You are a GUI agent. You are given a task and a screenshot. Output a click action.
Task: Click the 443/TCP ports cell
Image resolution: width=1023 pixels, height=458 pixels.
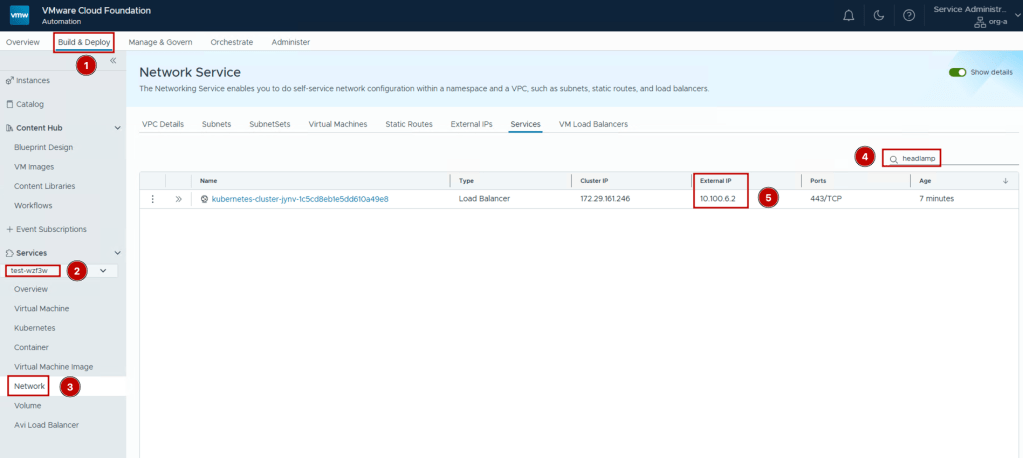pos(827,199)
